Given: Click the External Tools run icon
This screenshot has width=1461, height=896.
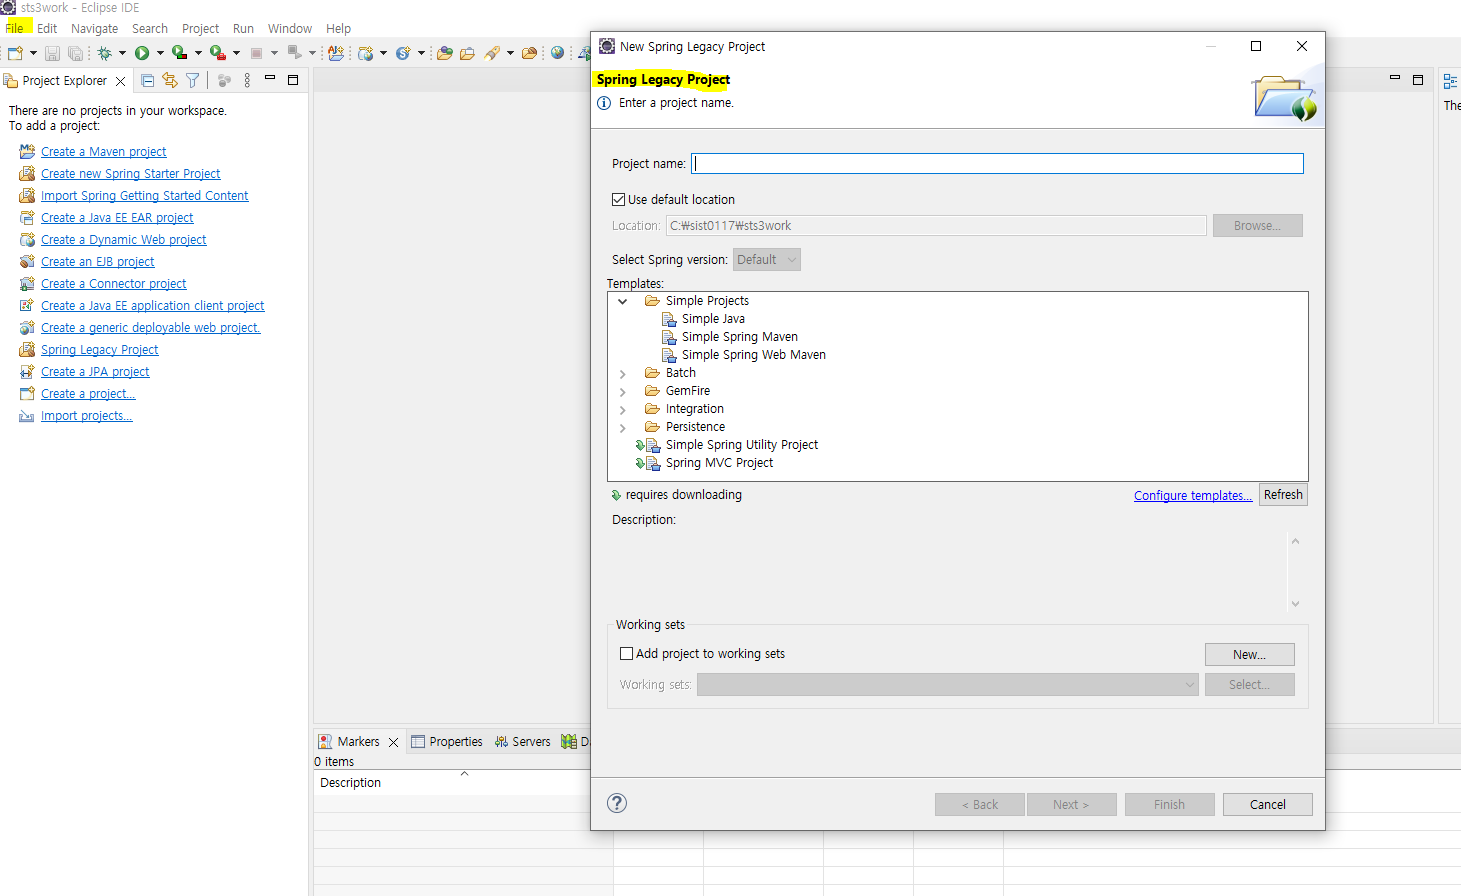Looking at the screenshot, I should pyautogui.click(x=218, y=53).
